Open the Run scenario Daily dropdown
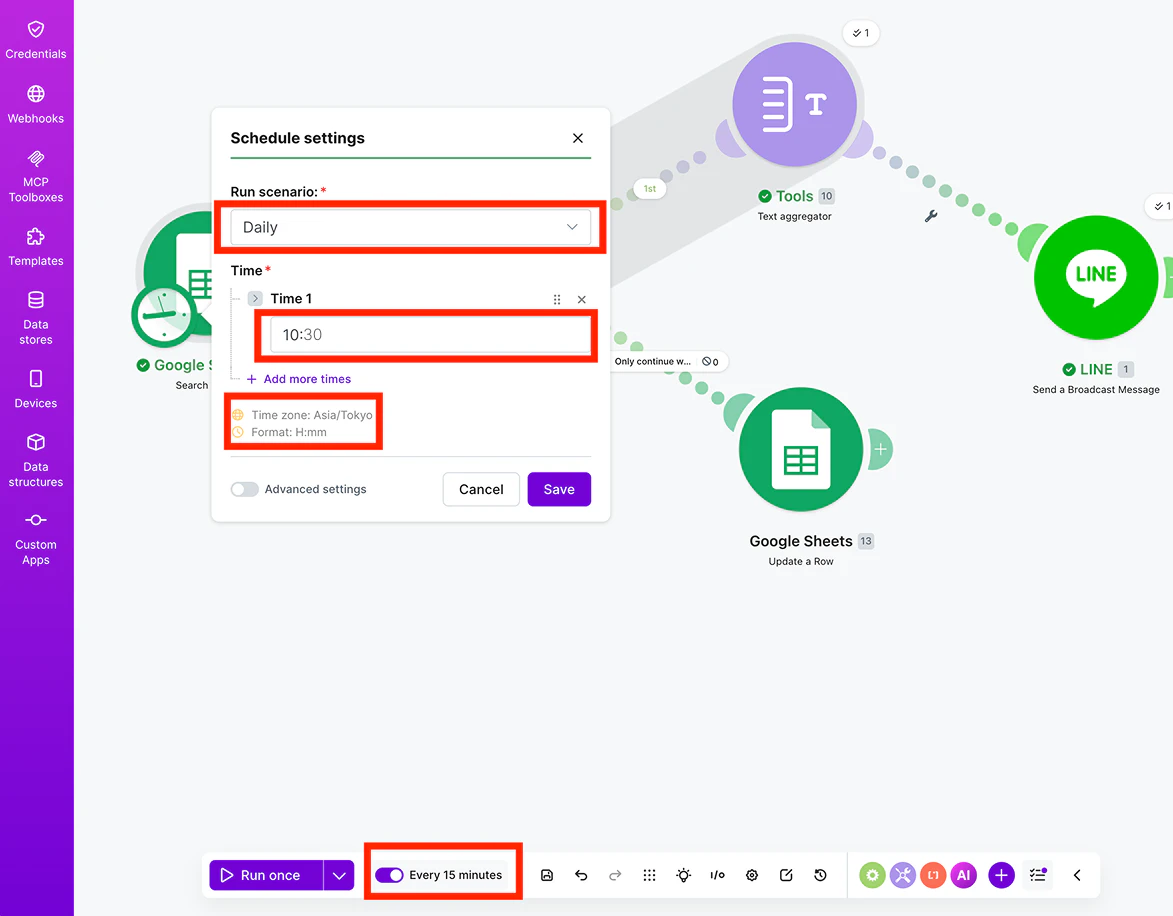The image size is (1173, 916). tap(411, 227)
